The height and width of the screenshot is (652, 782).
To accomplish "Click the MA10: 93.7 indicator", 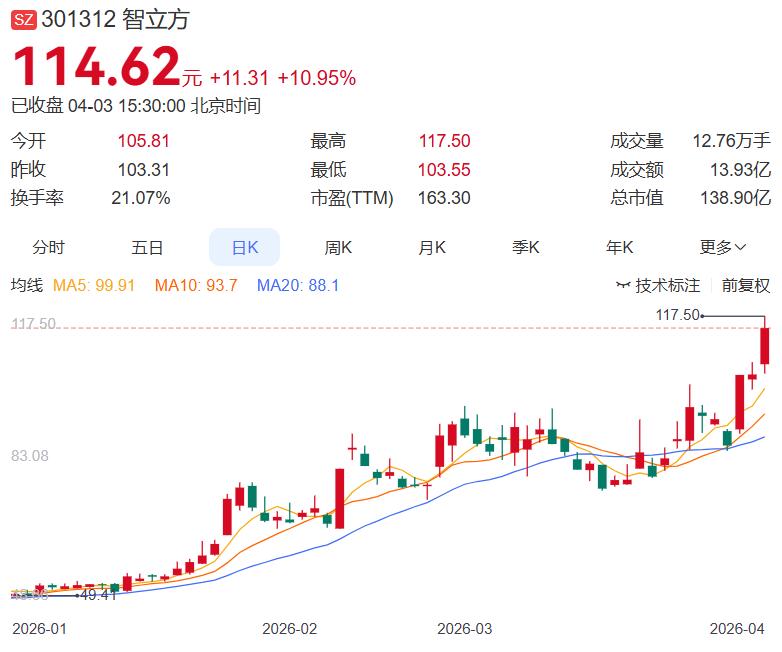I will click(x=196, y=285).
